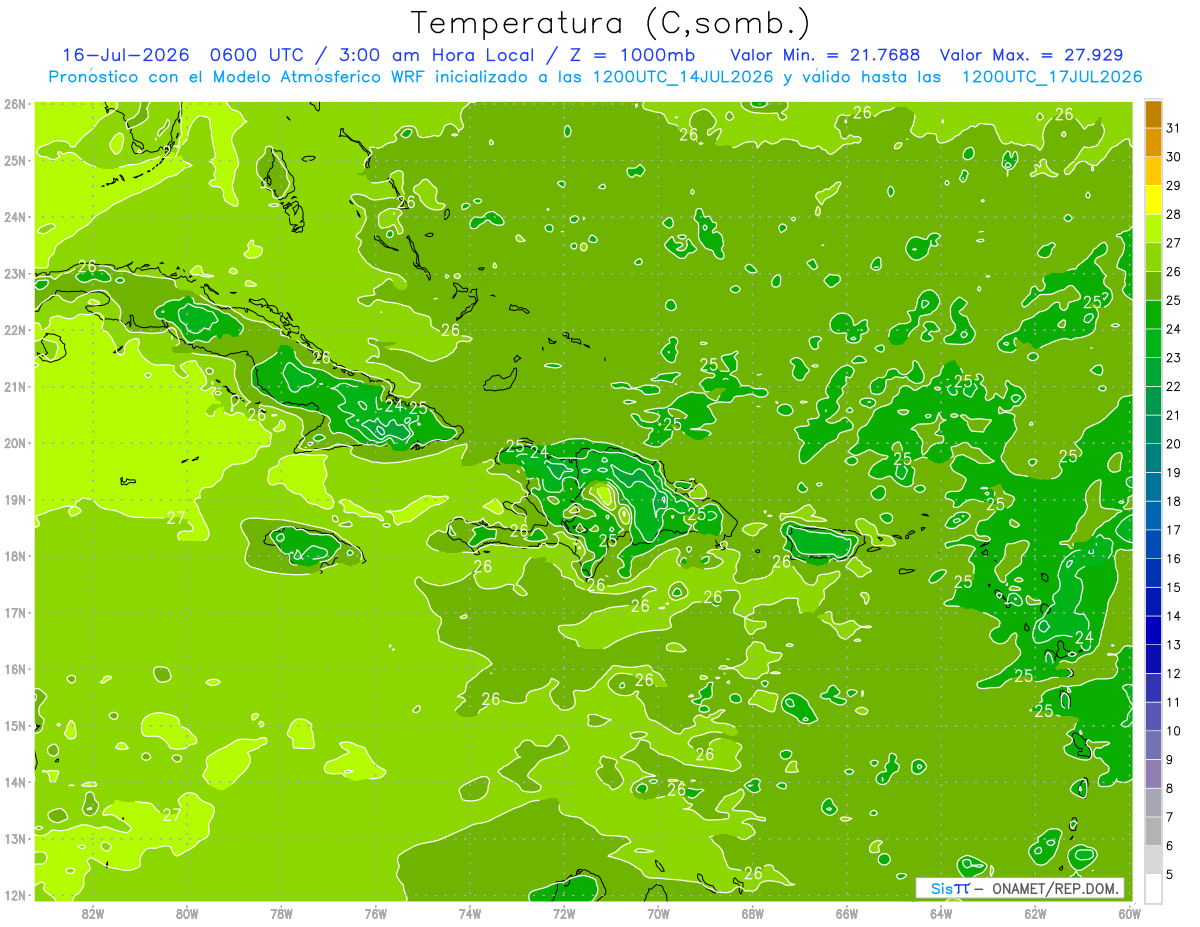Click the '5' color scale label
1200x927 pixels.
click(x=1170, y=874)
